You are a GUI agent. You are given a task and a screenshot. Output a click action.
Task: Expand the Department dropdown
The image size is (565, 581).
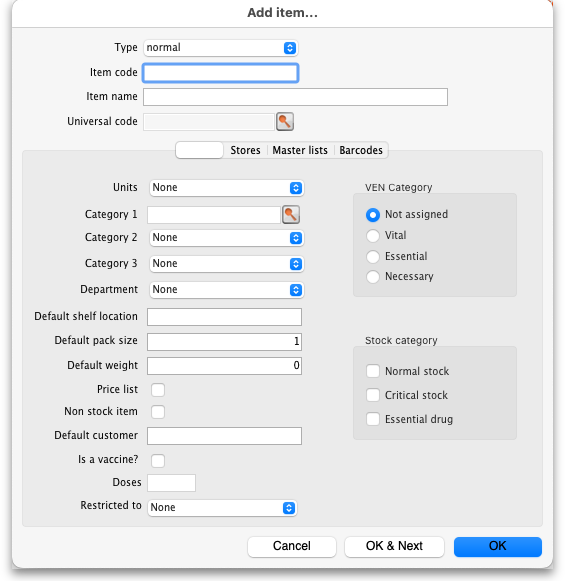click(x=226, y=290)
